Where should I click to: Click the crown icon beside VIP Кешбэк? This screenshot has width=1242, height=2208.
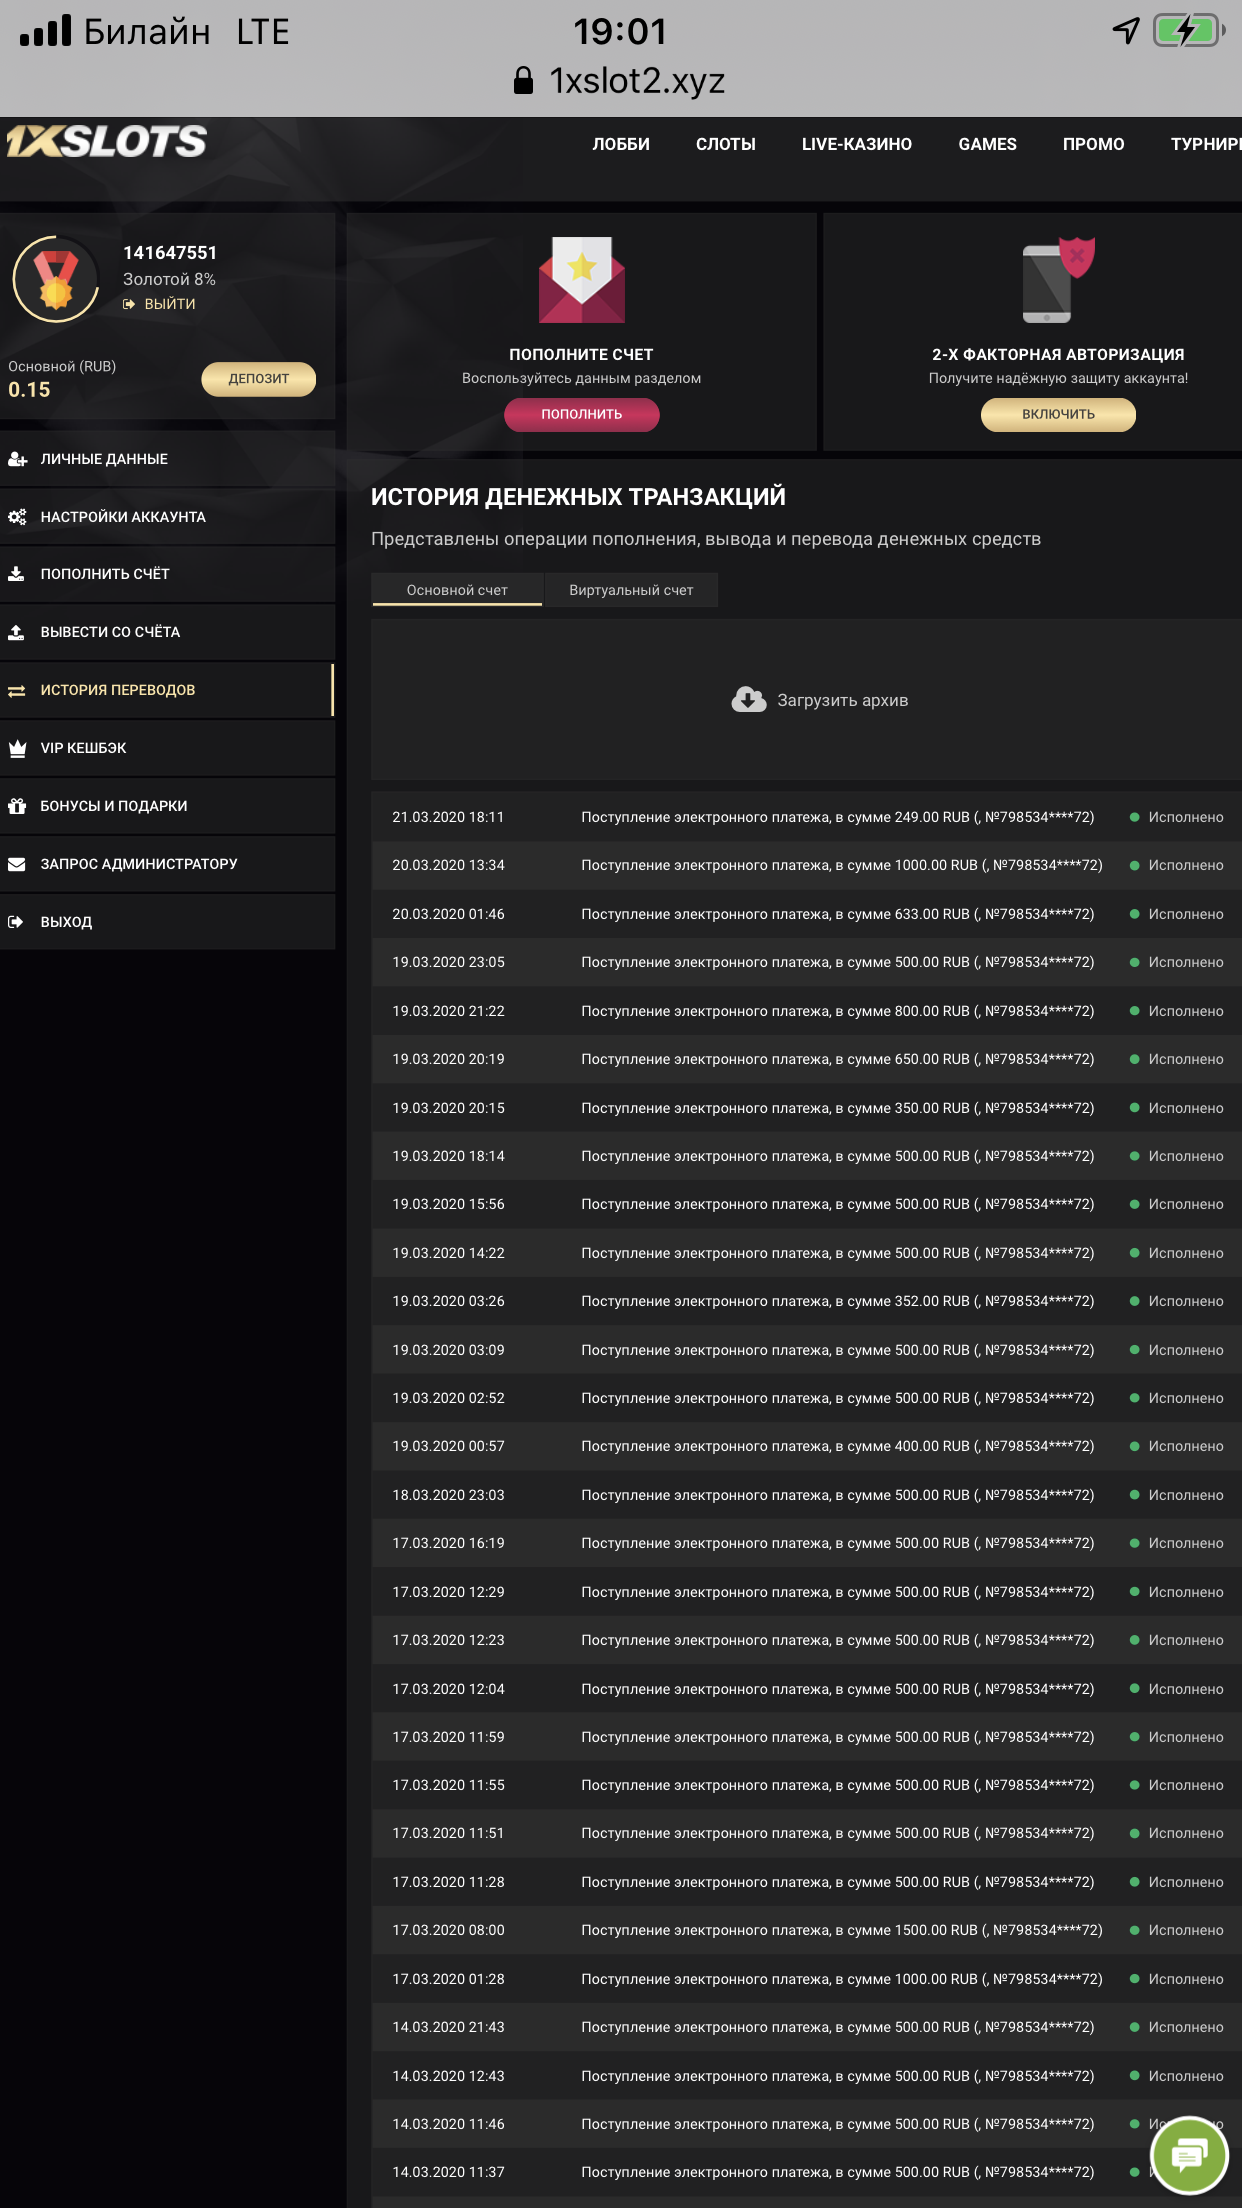click(x=17, y=748)
